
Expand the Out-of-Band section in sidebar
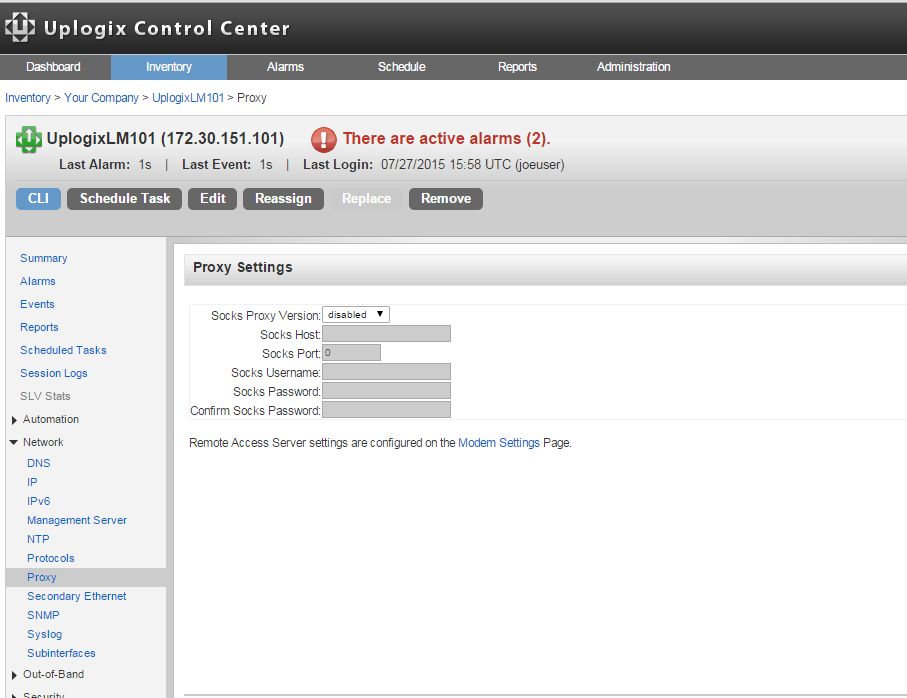14,675
